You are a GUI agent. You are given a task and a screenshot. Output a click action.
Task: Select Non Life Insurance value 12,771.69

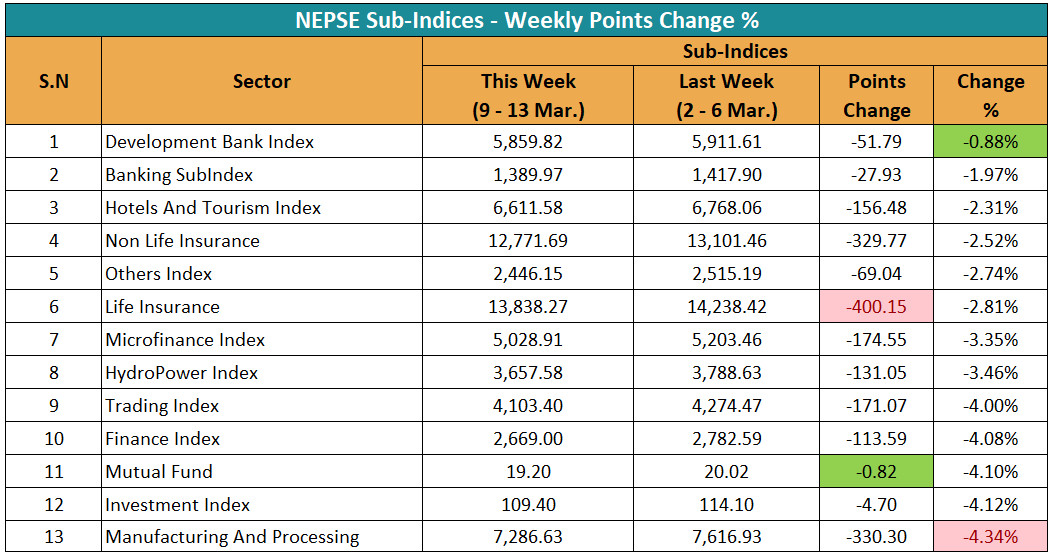(528, 241)
